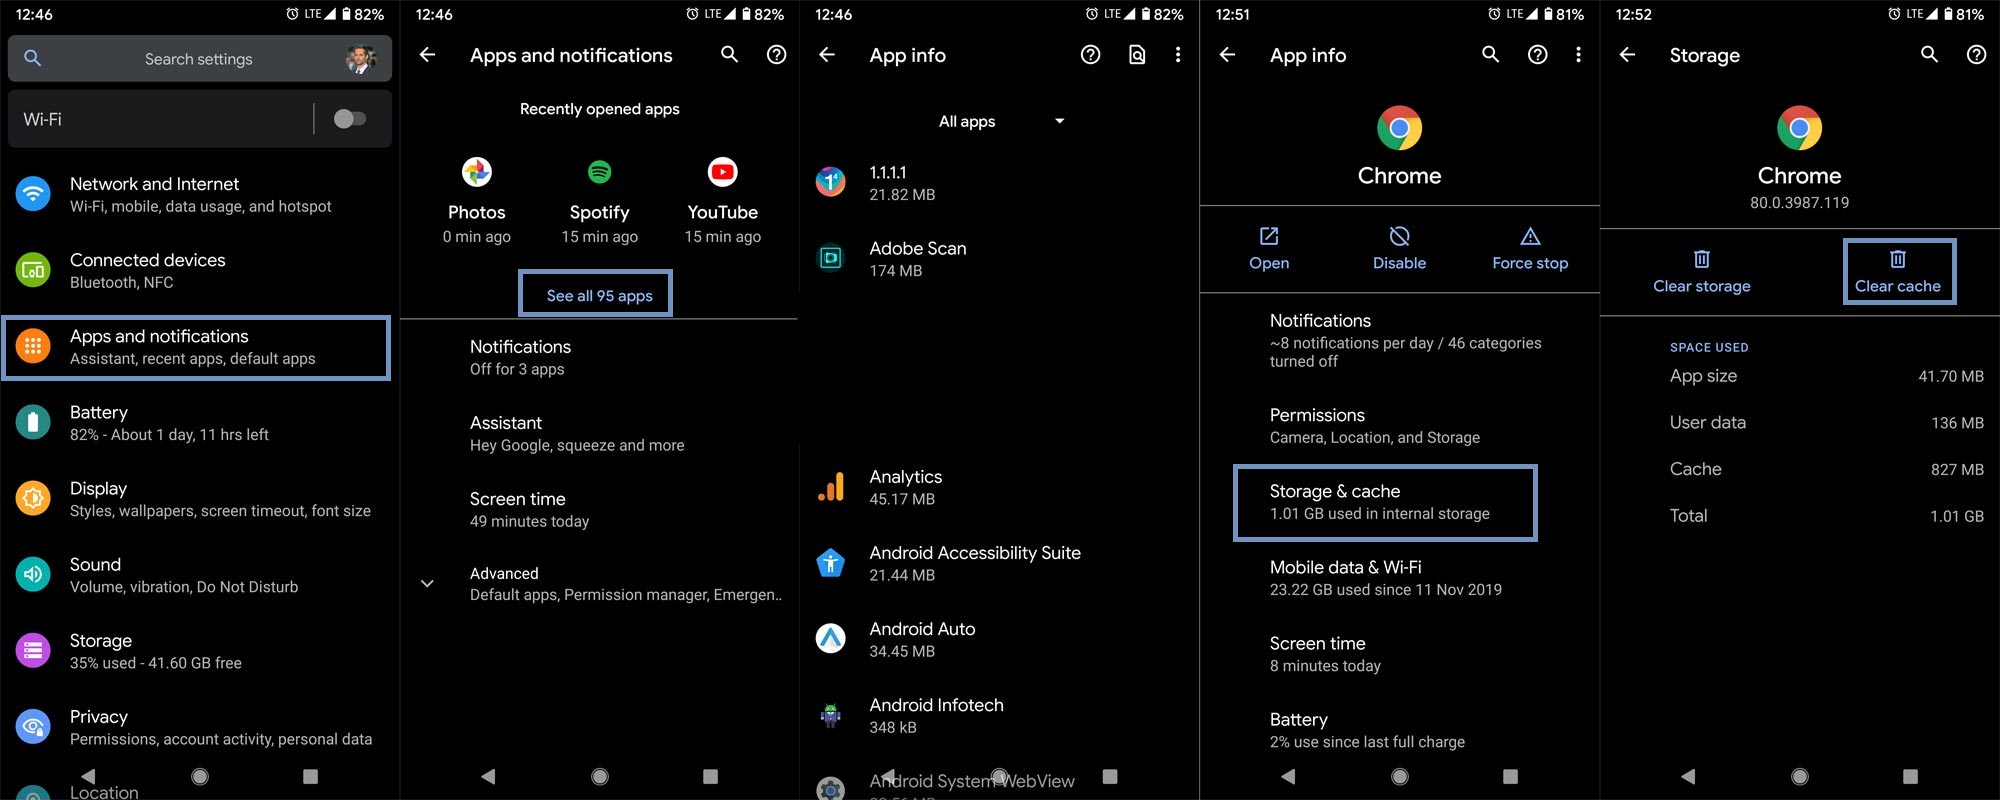This screenshot has width=2000, height=800.
Task: Select the Adobe Scan app entry
Action: (999, 259)
